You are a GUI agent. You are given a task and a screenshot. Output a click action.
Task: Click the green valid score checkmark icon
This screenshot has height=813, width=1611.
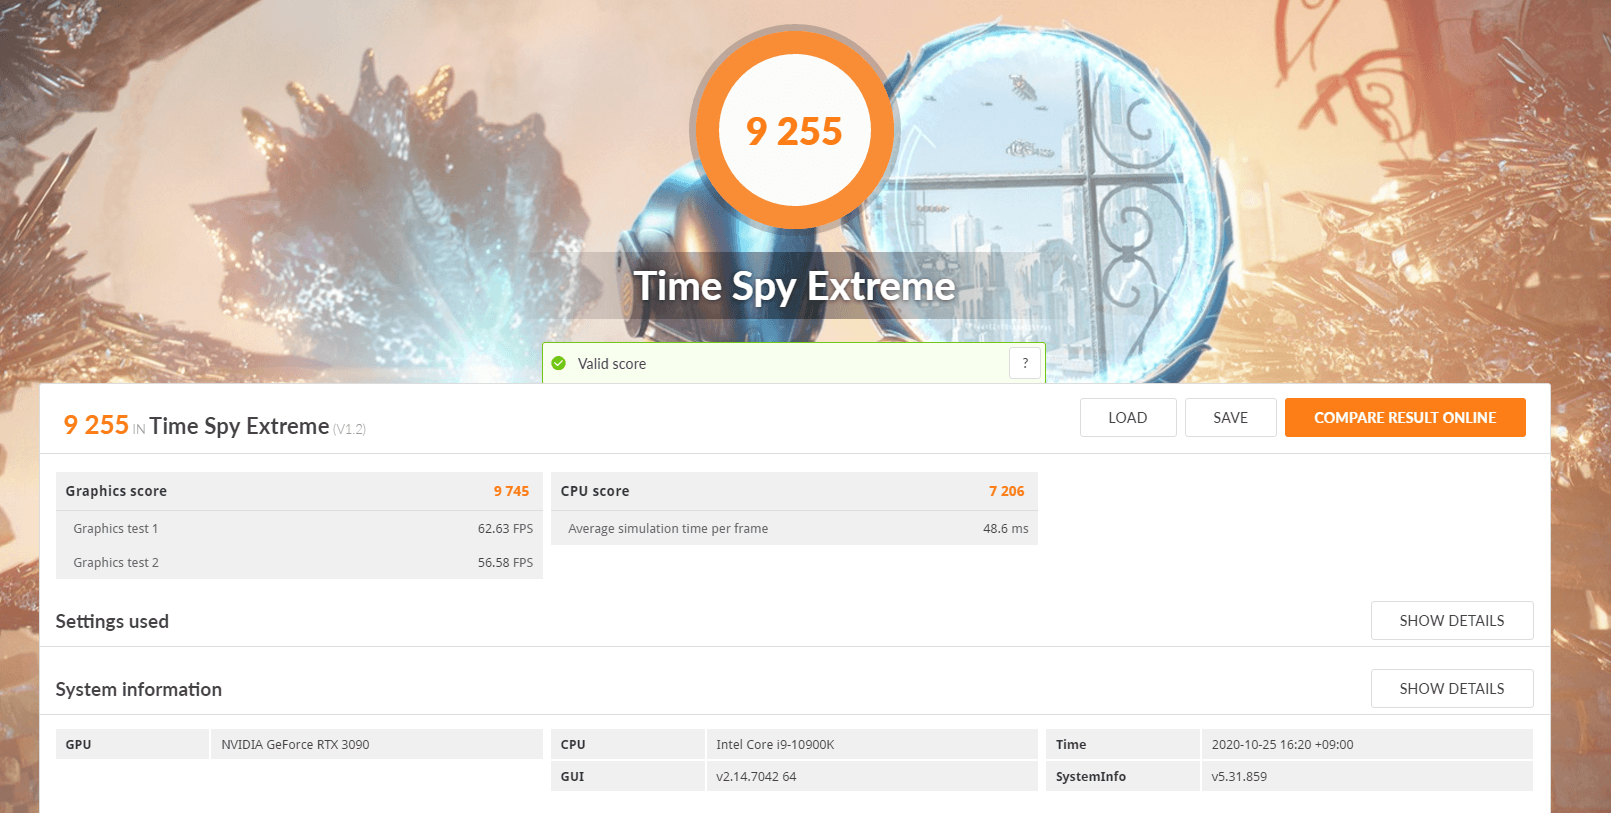pyautogui.click(x=559, y=363)
